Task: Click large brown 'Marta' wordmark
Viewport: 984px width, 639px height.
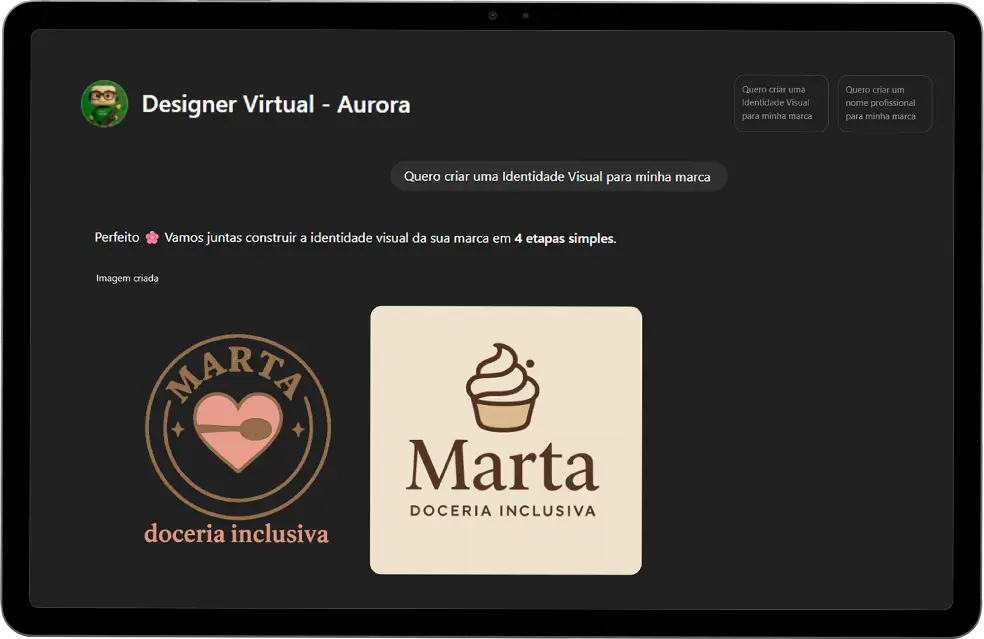Action: coord(502,468)
